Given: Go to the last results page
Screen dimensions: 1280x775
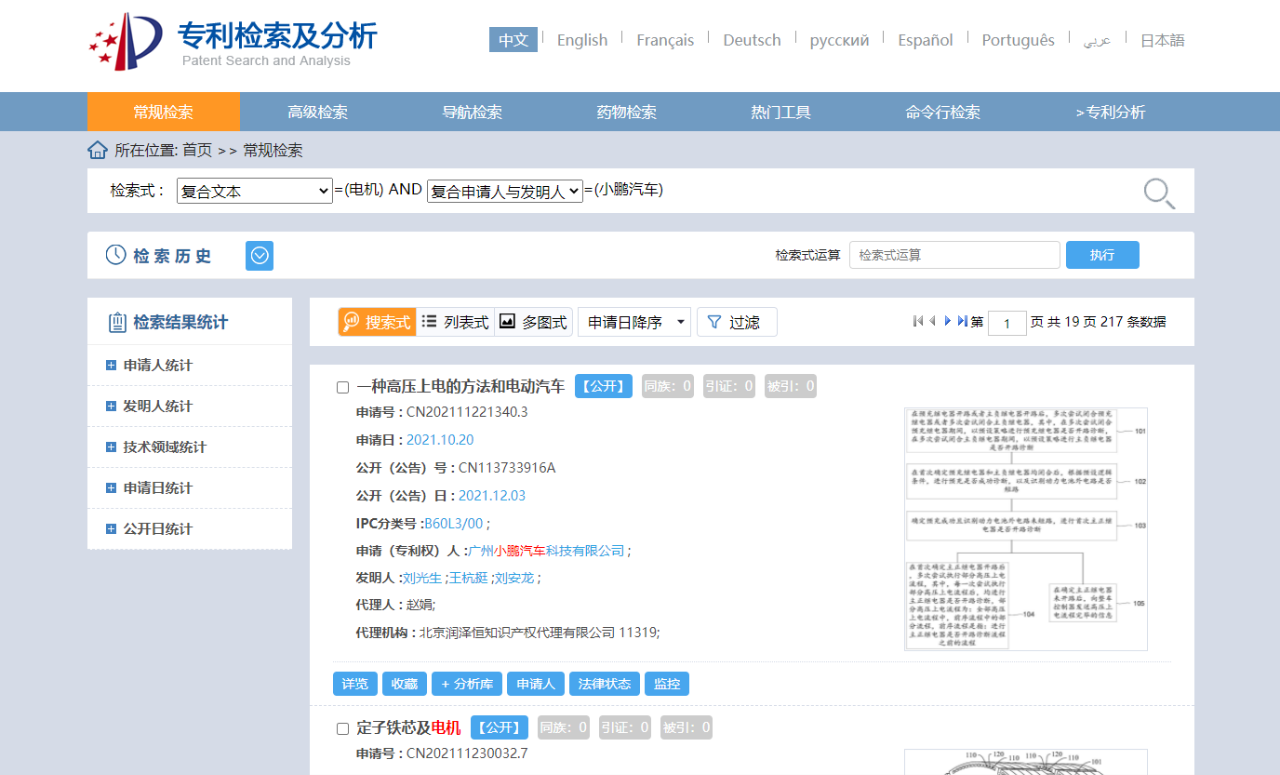Looking at the screenshot, I should [x=962, y=321].
